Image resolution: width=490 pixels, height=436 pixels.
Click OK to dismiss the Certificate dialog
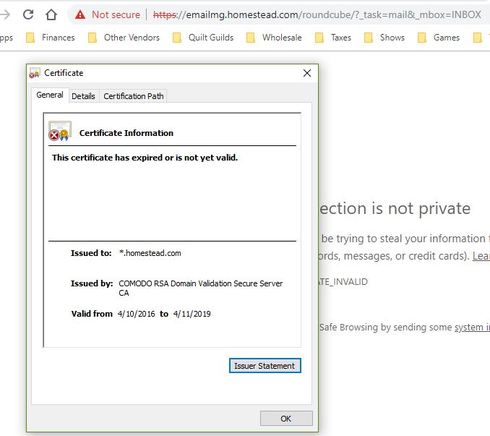286,418
